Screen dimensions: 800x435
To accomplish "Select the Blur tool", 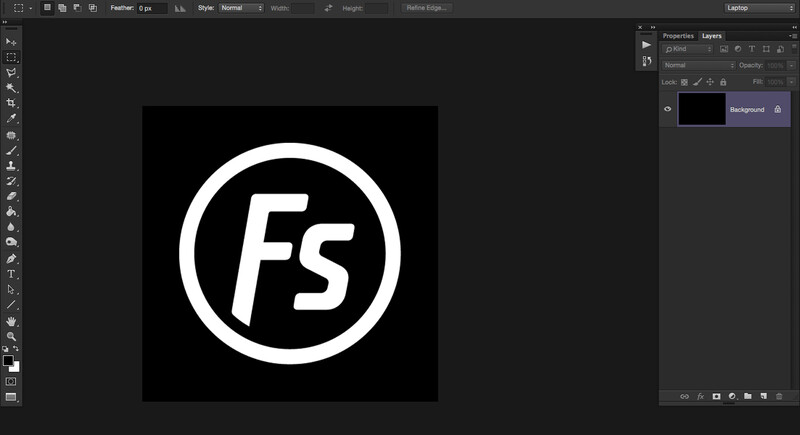I will click(11, 227).
